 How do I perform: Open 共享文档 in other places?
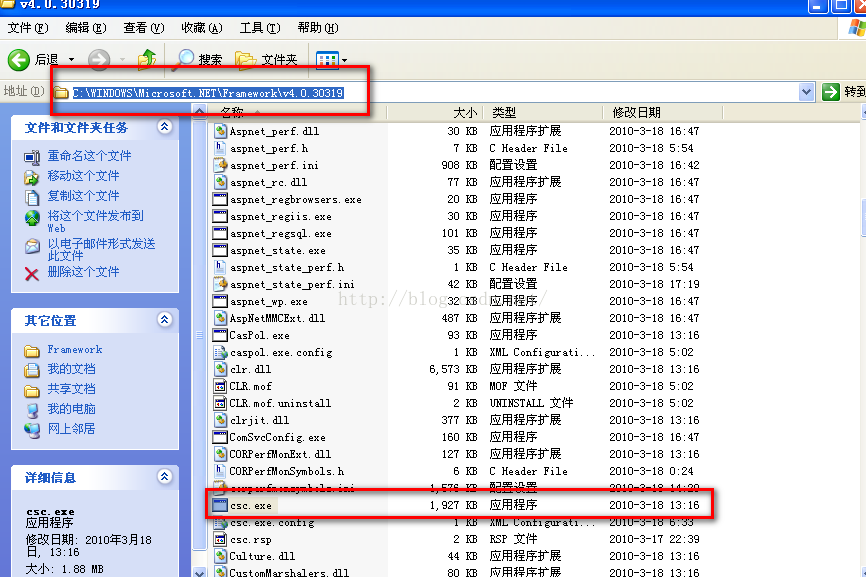pos(71,389)
